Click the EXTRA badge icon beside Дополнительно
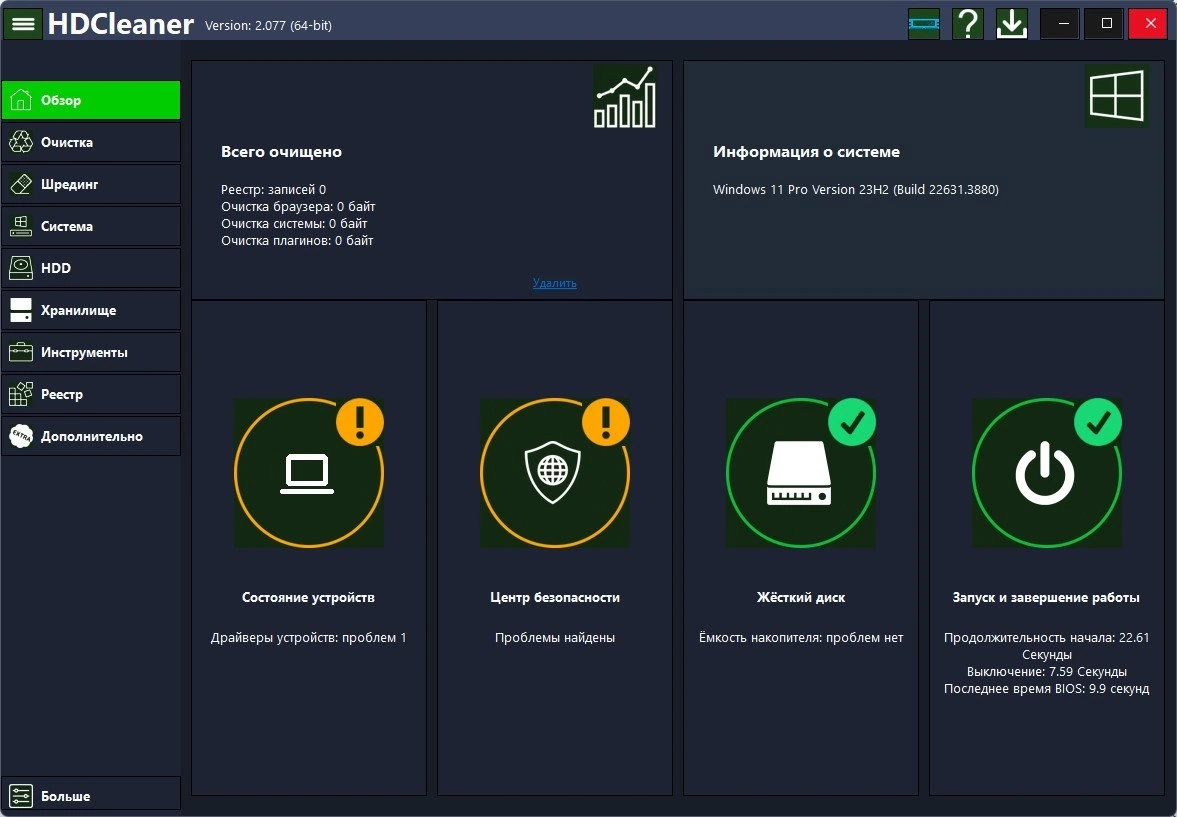Image resolution: width=1177 pixels, height=817 pixels. click(x=21, y=436)
